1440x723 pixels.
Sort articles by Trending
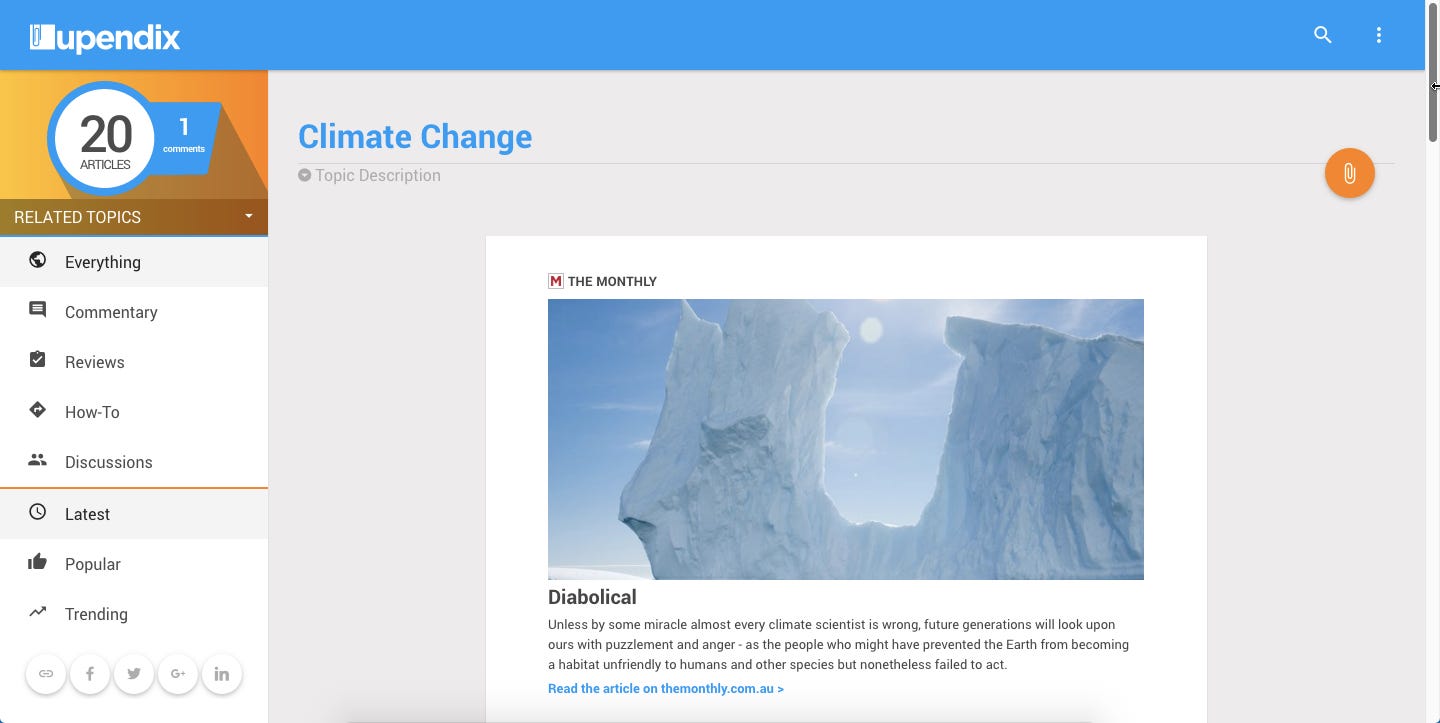[x=134, y=614]
